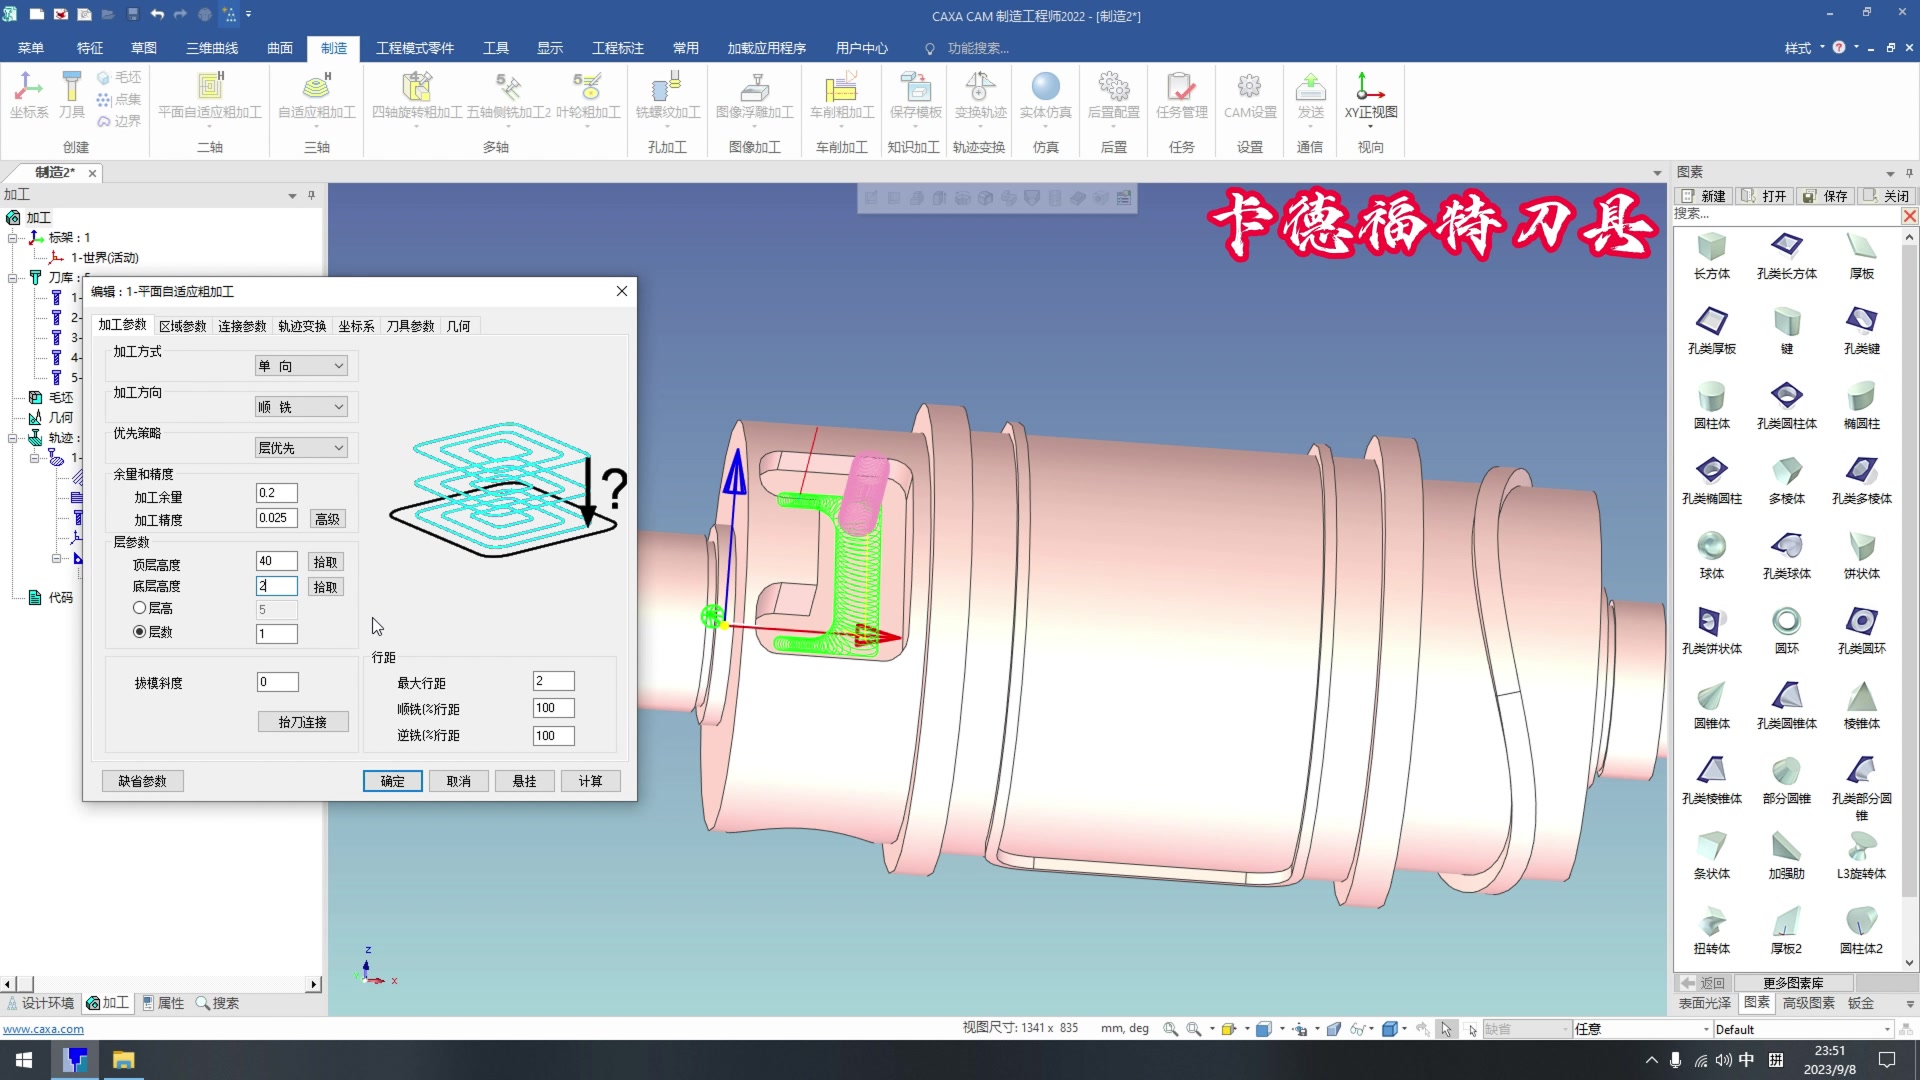Pick the 圆锥体 cone primitive
The width and height of the screenshot is (1920, 1080).
pos(1711,705)
